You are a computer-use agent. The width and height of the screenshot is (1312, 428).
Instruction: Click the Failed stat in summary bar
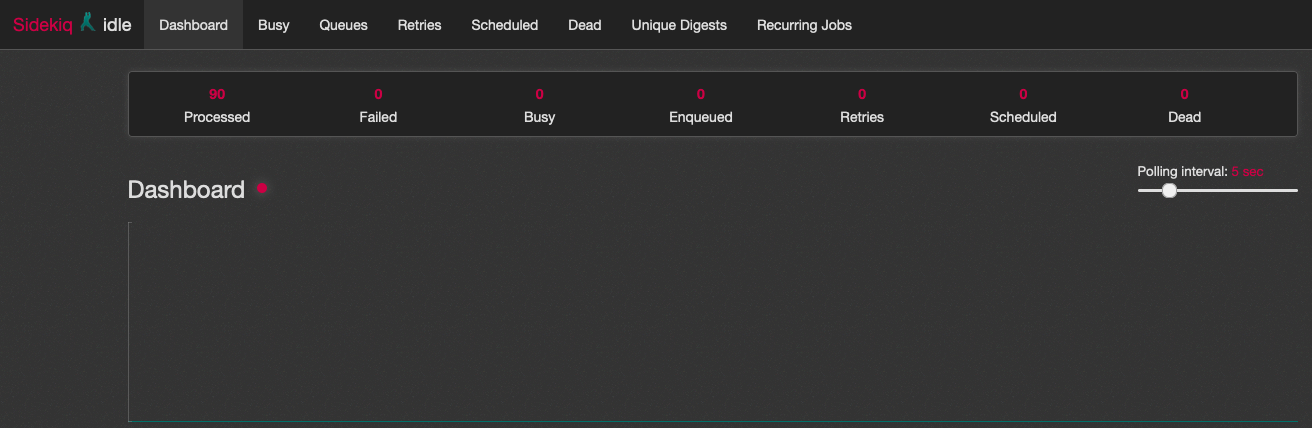tap(378, 106)
